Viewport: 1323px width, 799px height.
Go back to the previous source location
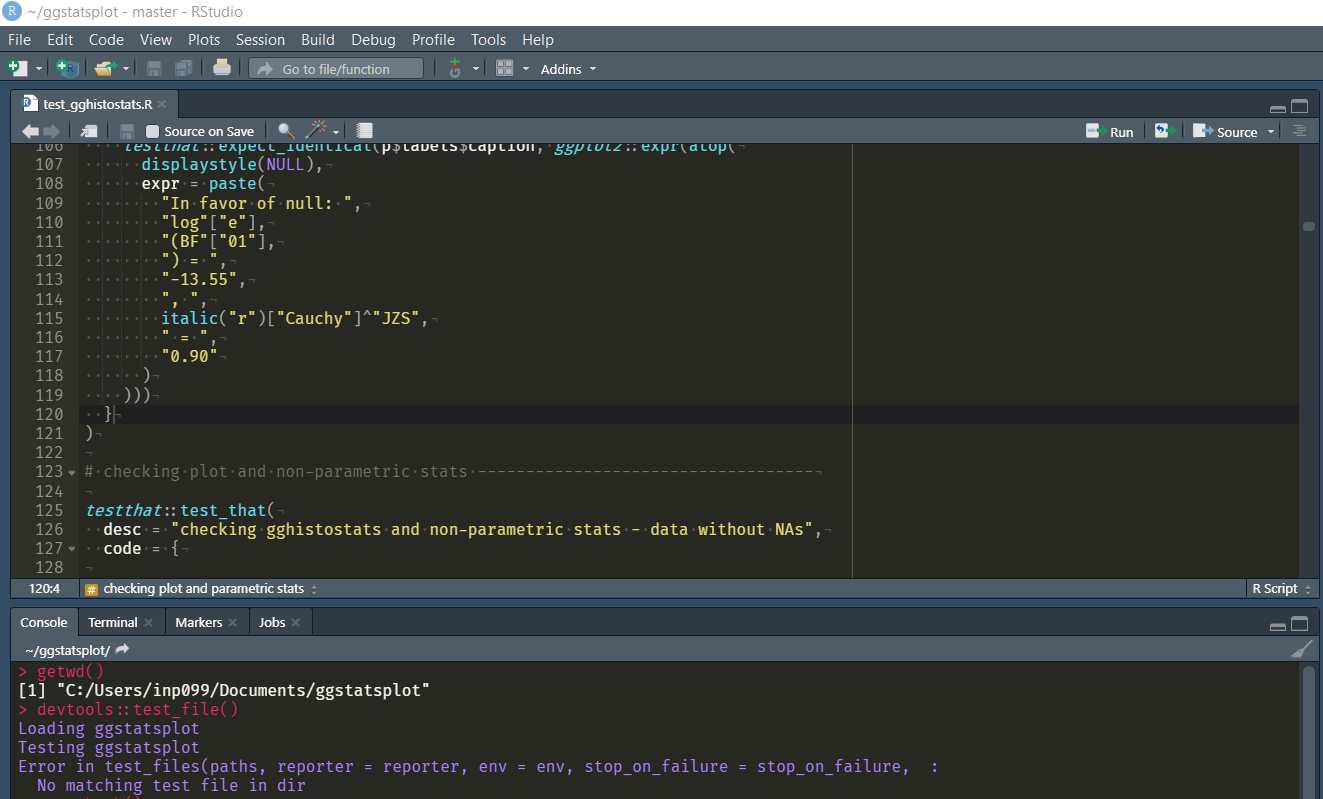tap(30, 131)
